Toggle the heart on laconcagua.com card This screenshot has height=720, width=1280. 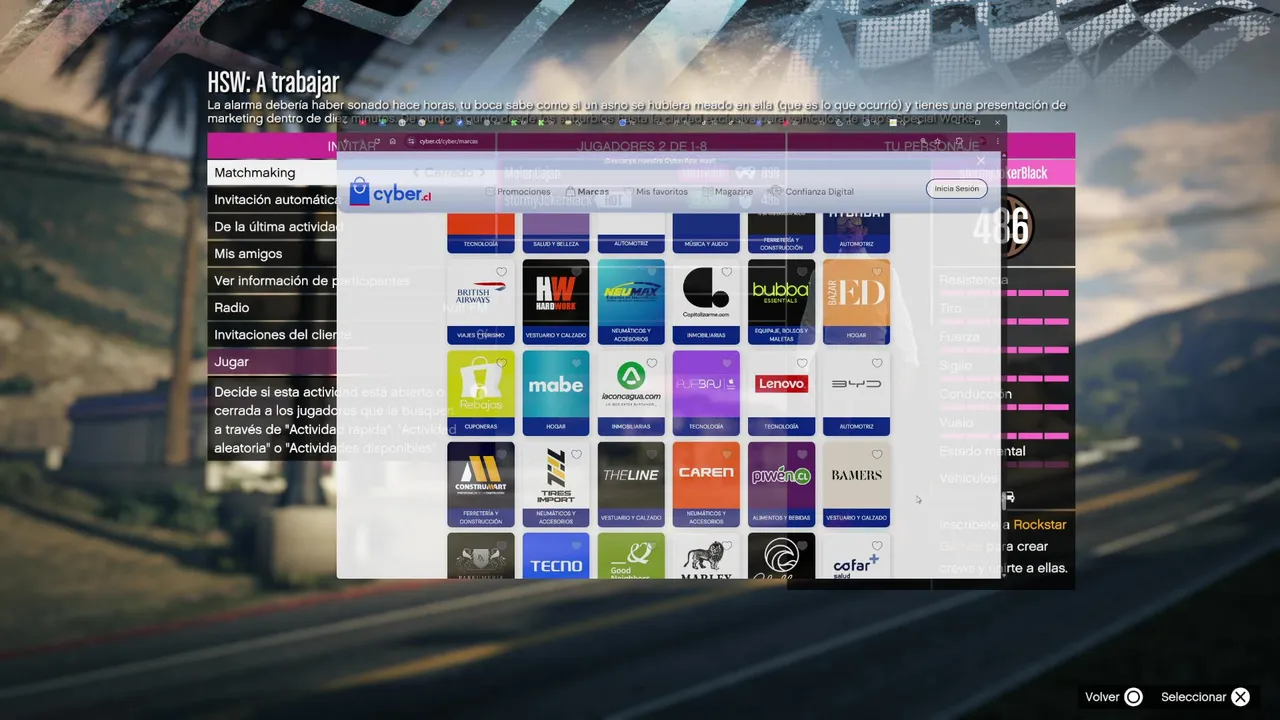652,363
